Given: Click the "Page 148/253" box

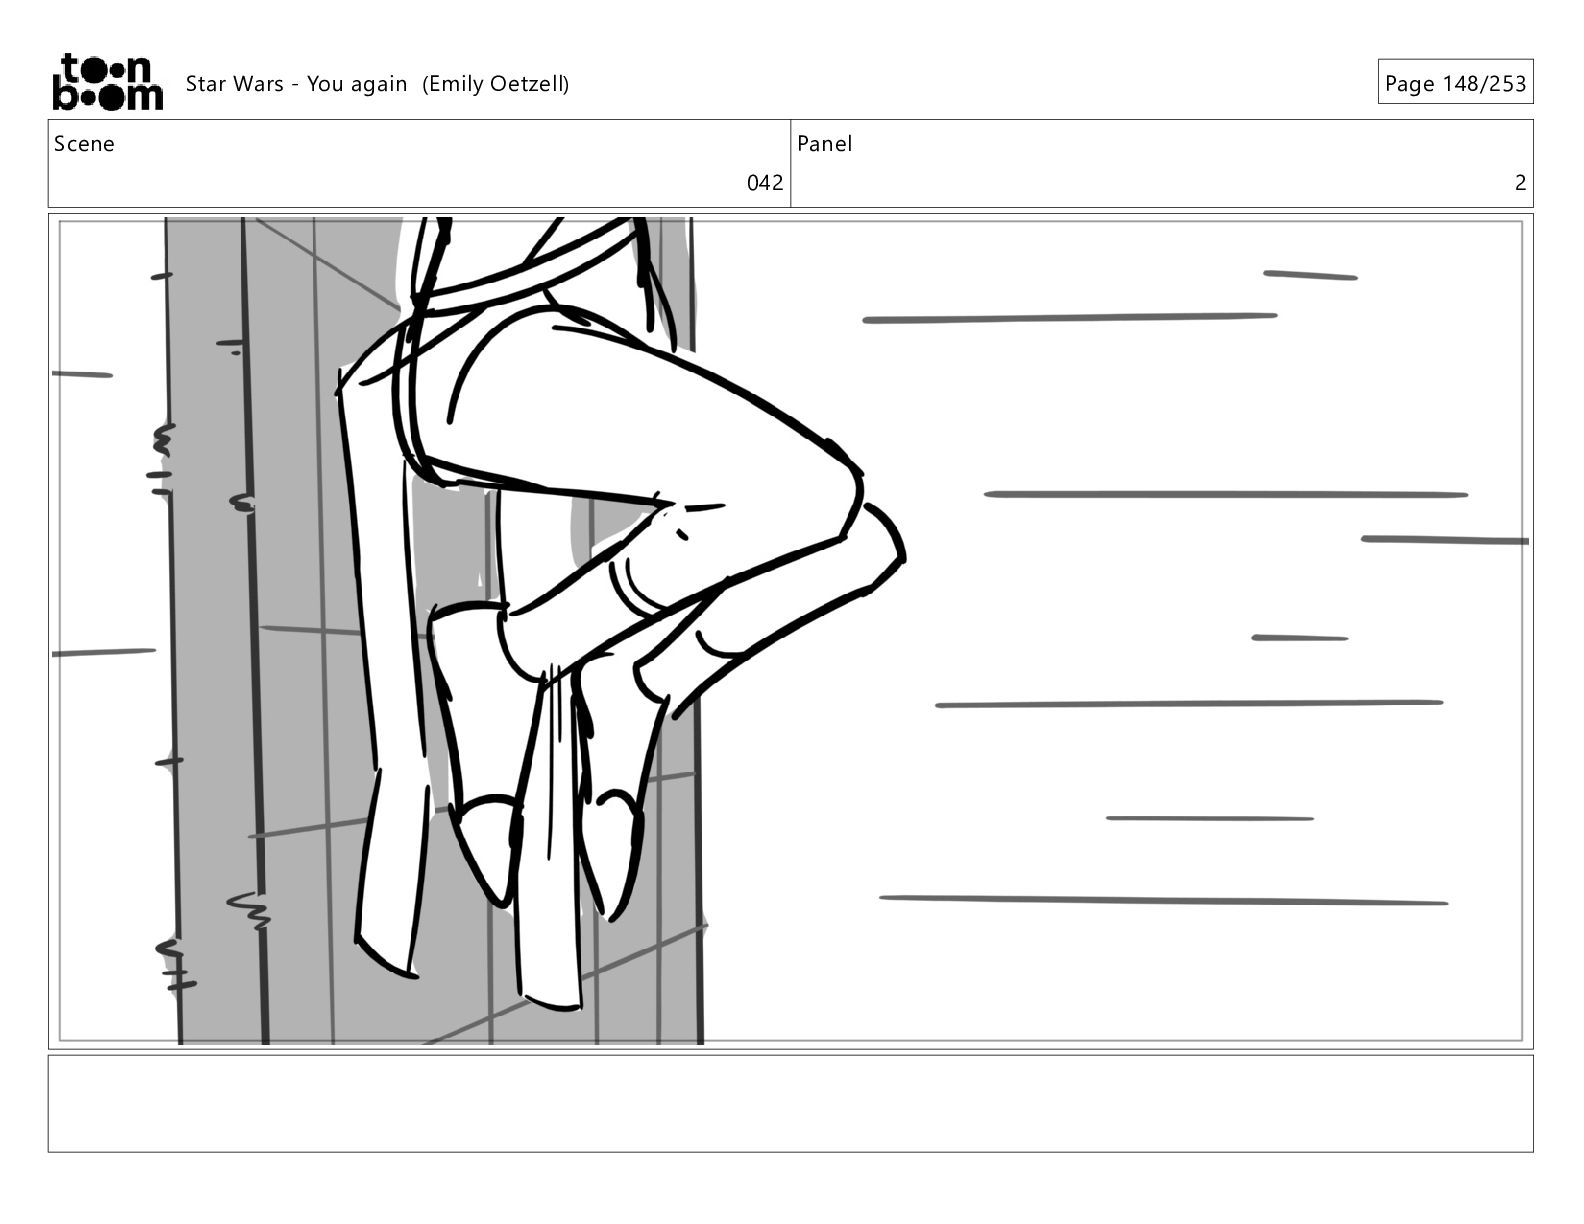Looking at the screenshot, I should [x=1455, y=82].
